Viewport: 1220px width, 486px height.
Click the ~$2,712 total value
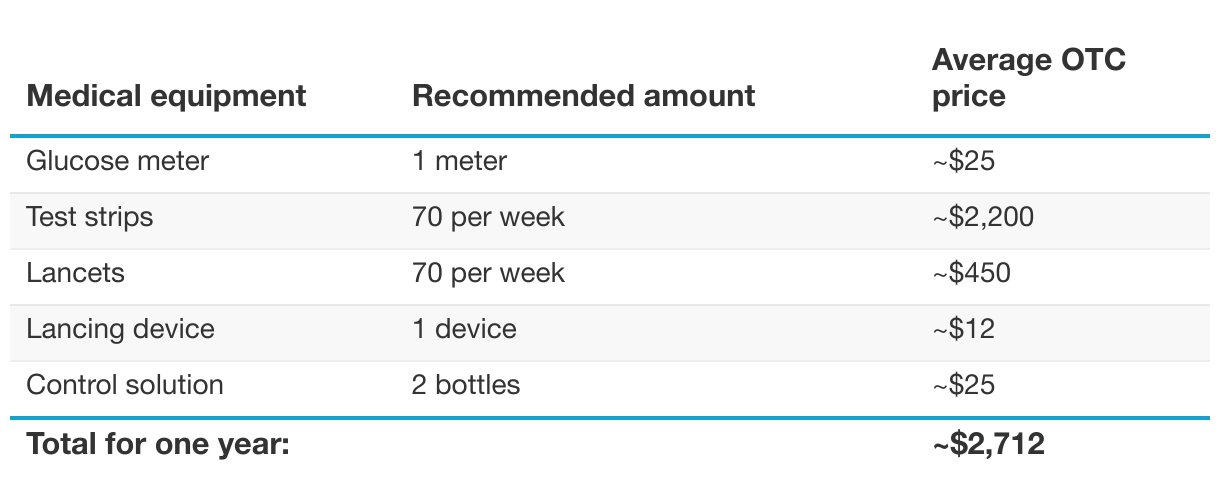pos(988,444)
